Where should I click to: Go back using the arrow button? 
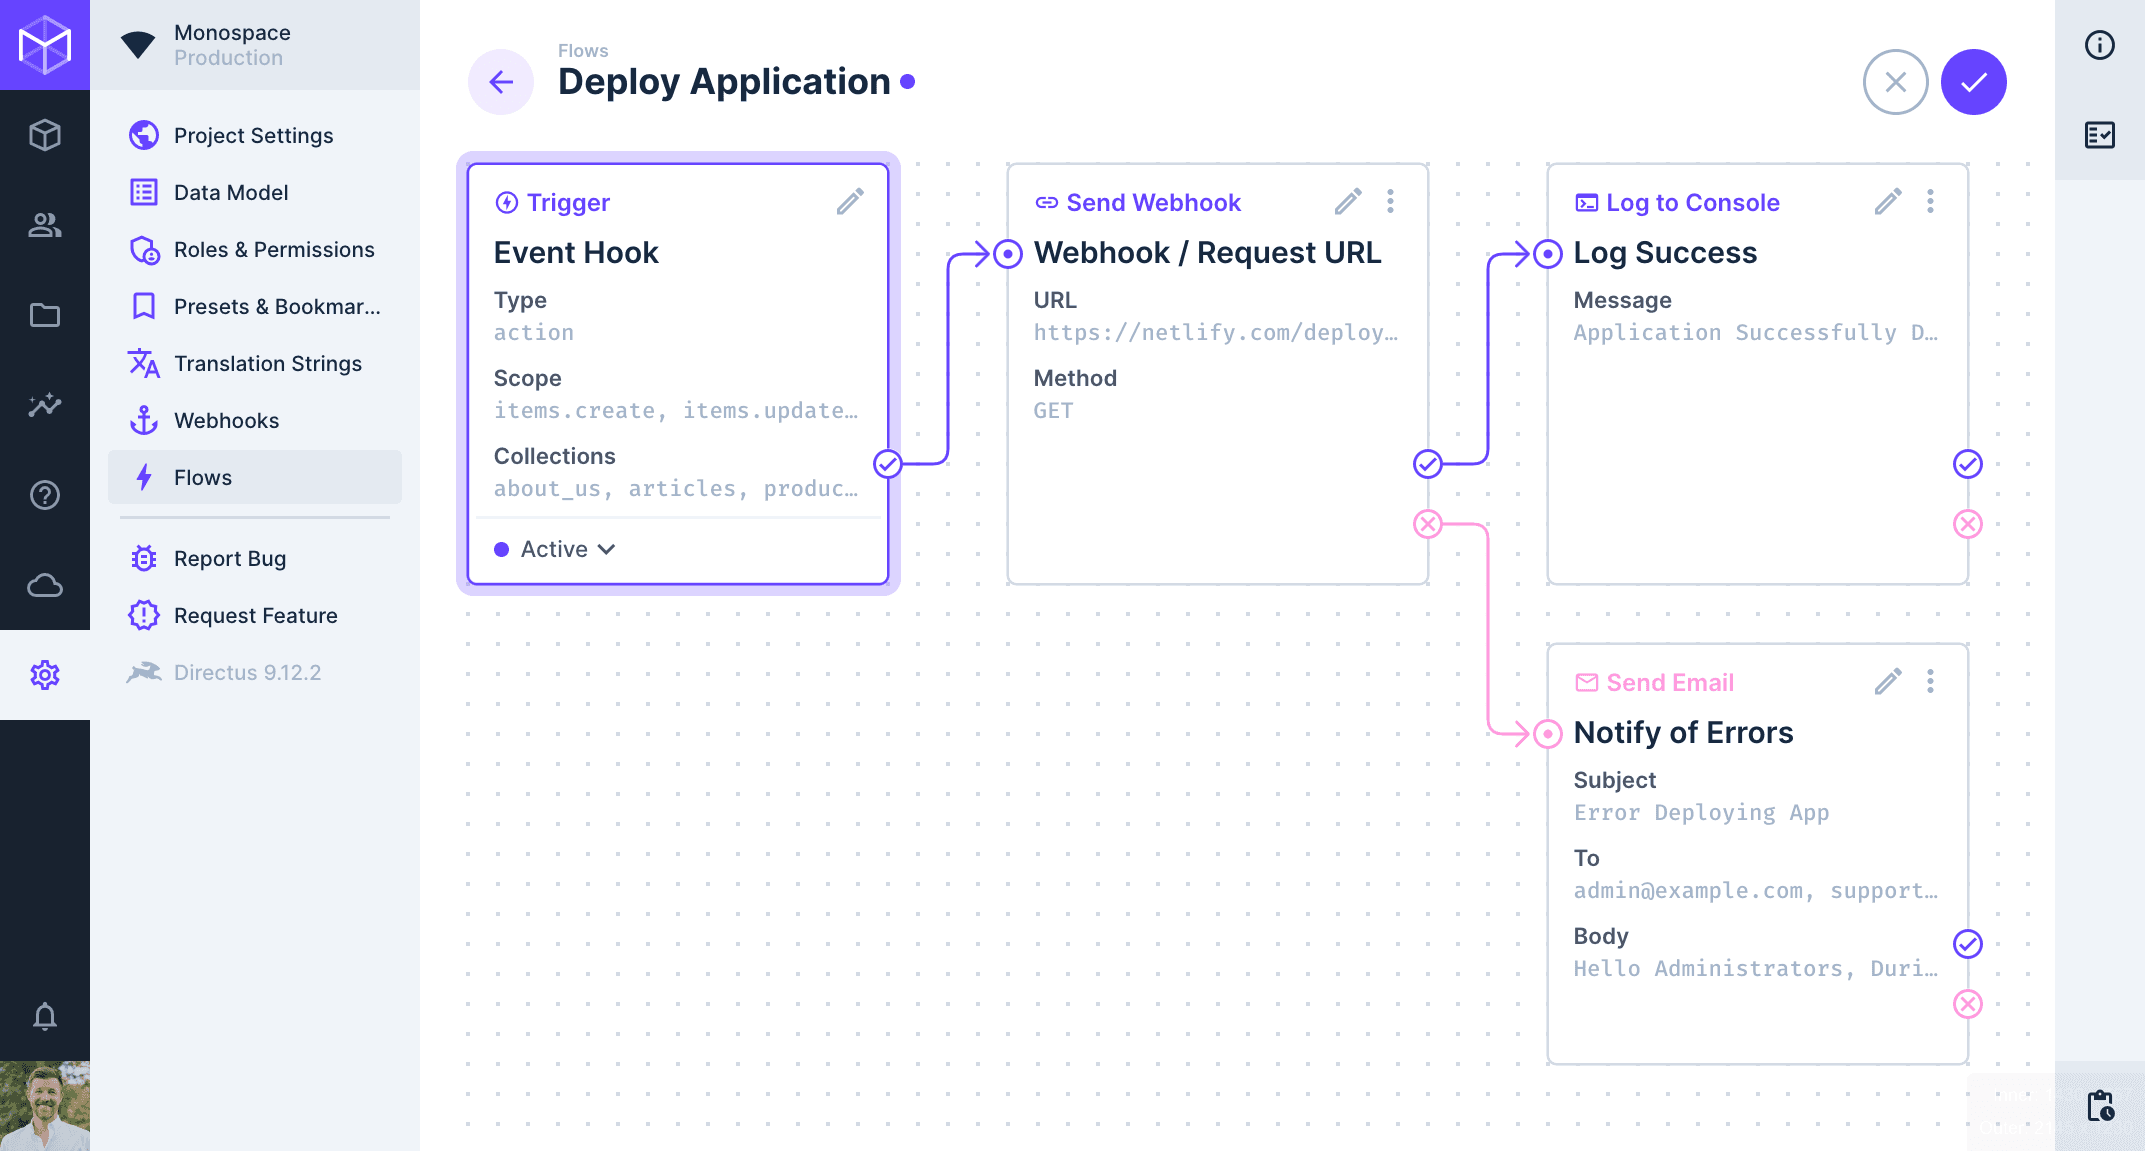tap(501, 82)
